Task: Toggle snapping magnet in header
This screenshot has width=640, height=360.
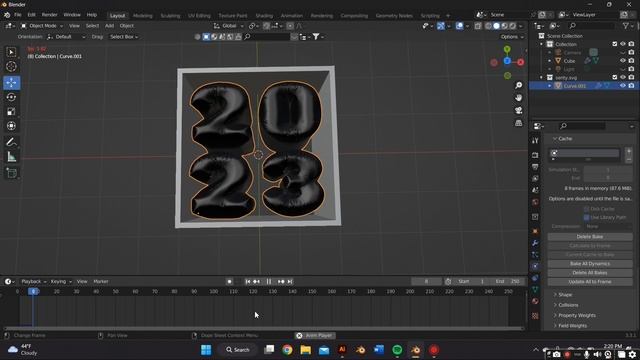Action: (x=267, y=26)
